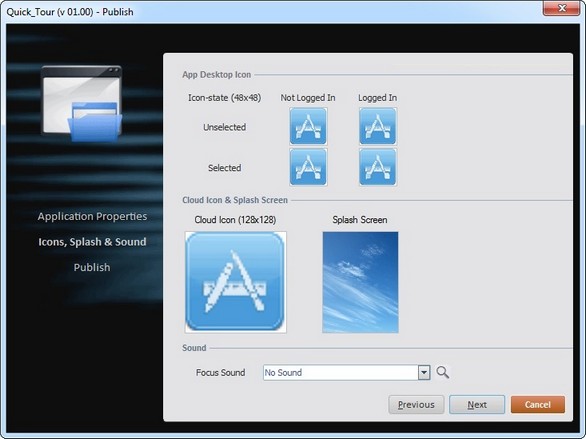This screenshot has width=586, height=439.
Task: Click the Previous button
Action: point(416,405)
